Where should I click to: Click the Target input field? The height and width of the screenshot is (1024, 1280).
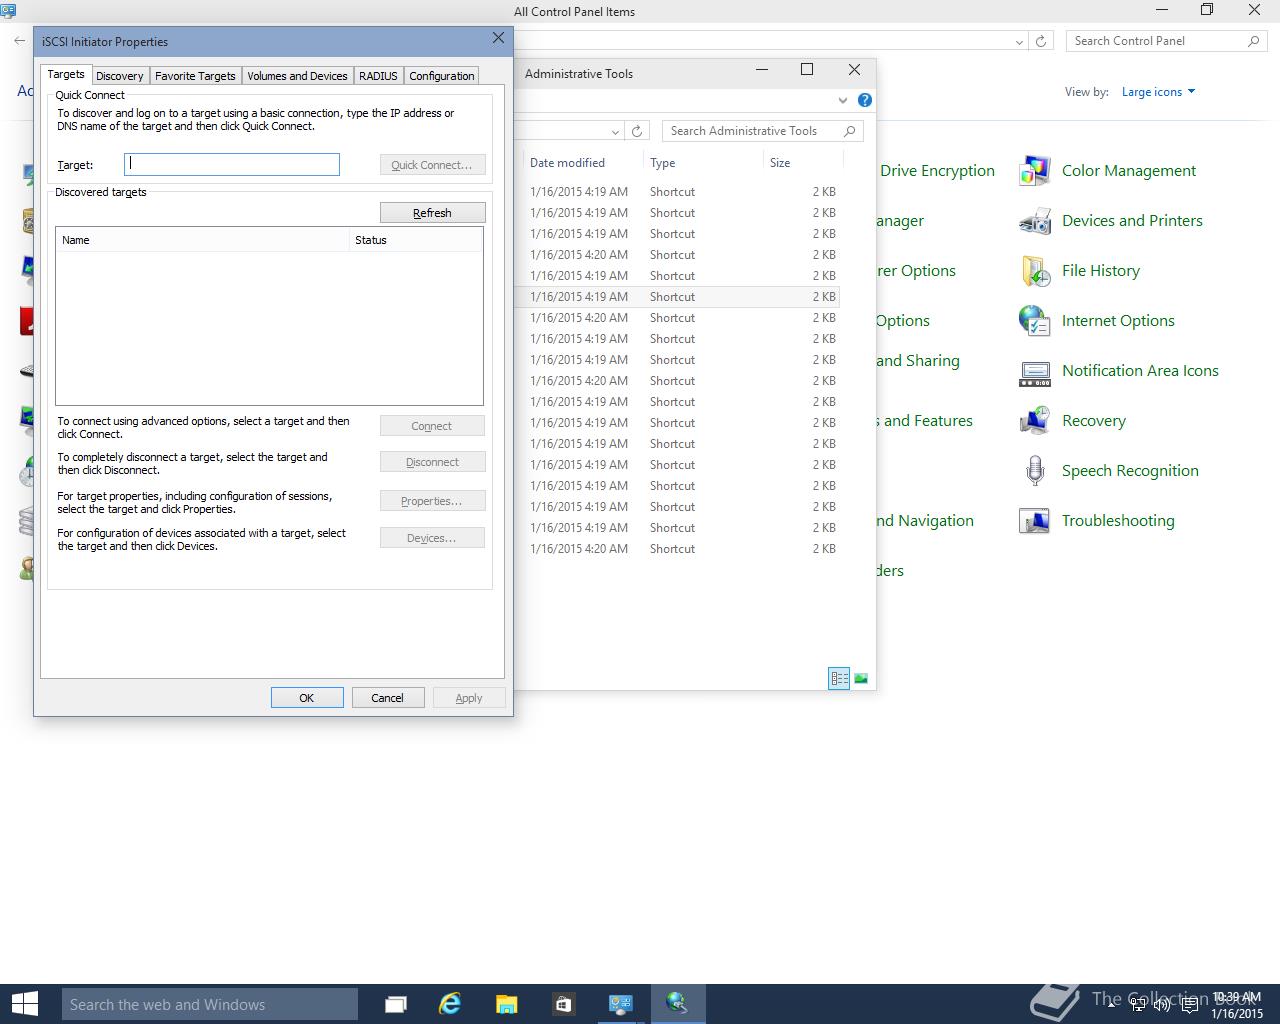pyautogui.click(x=232, y=164)
